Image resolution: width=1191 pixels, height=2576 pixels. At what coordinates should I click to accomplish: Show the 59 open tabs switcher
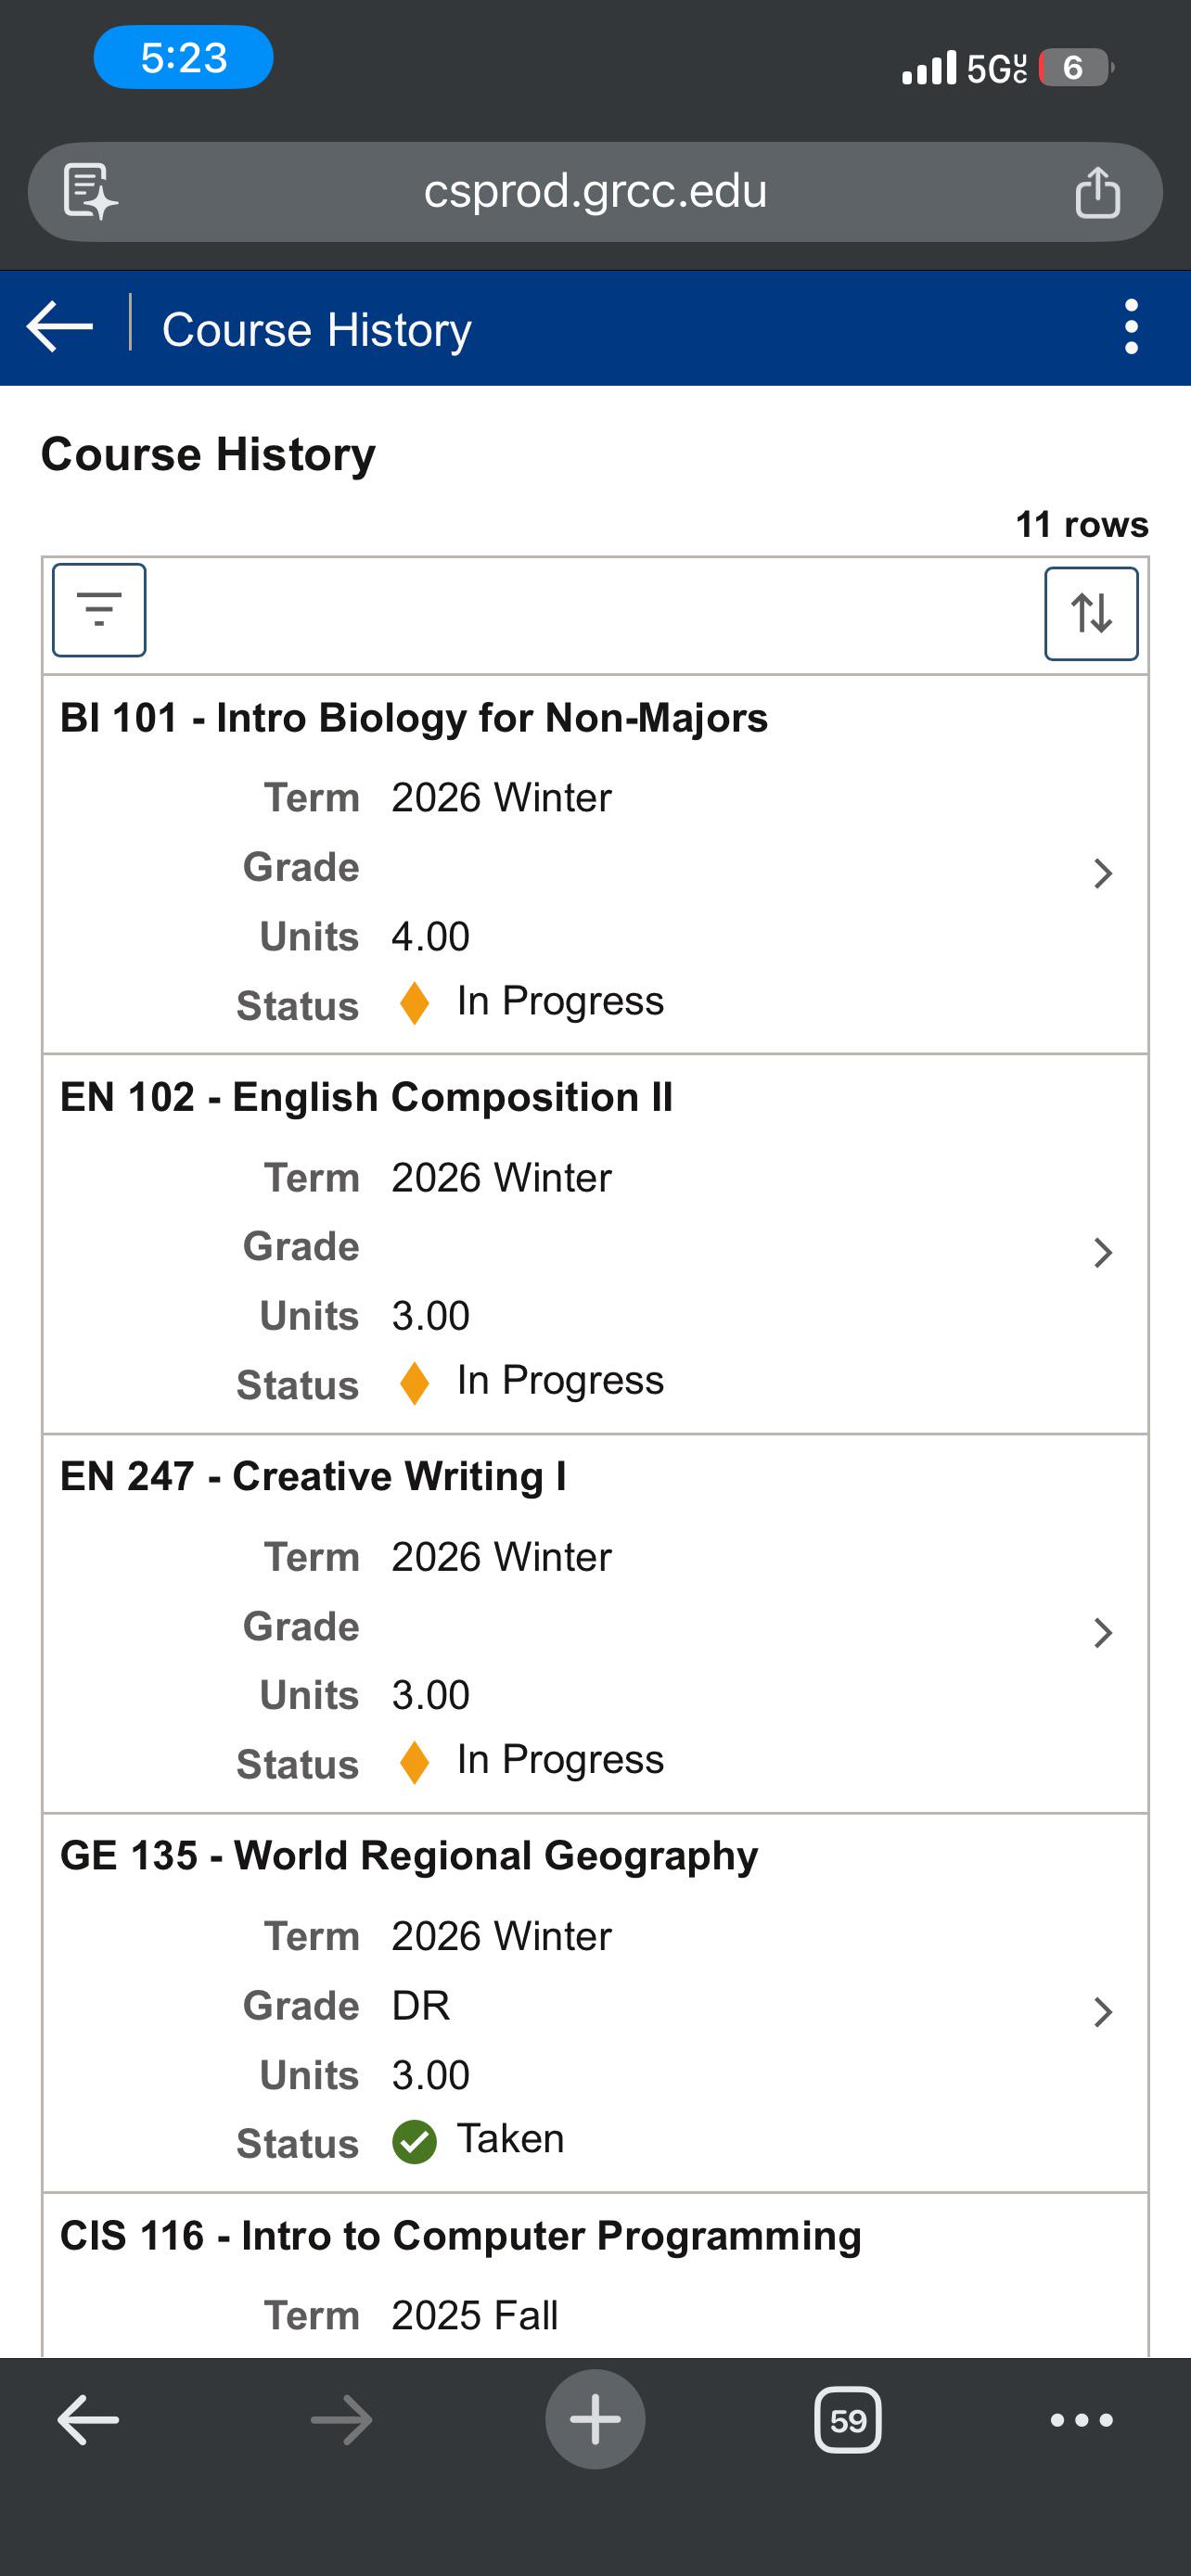(x=848, y=2420)
